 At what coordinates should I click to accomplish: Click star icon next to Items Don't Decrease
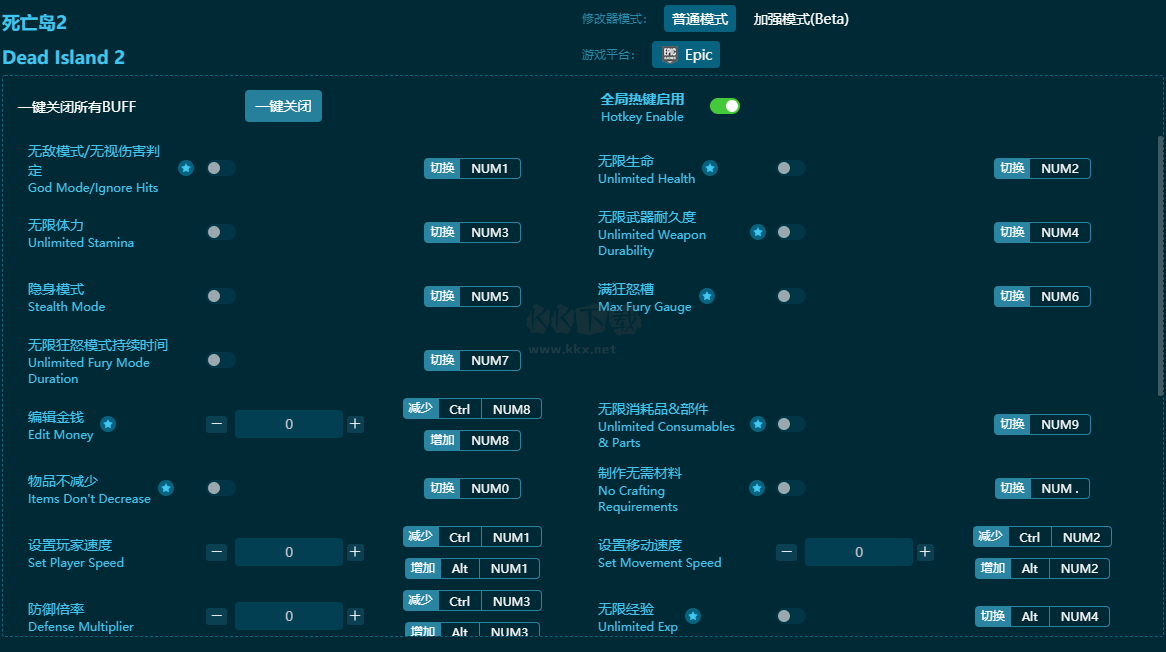click(166, 488)
